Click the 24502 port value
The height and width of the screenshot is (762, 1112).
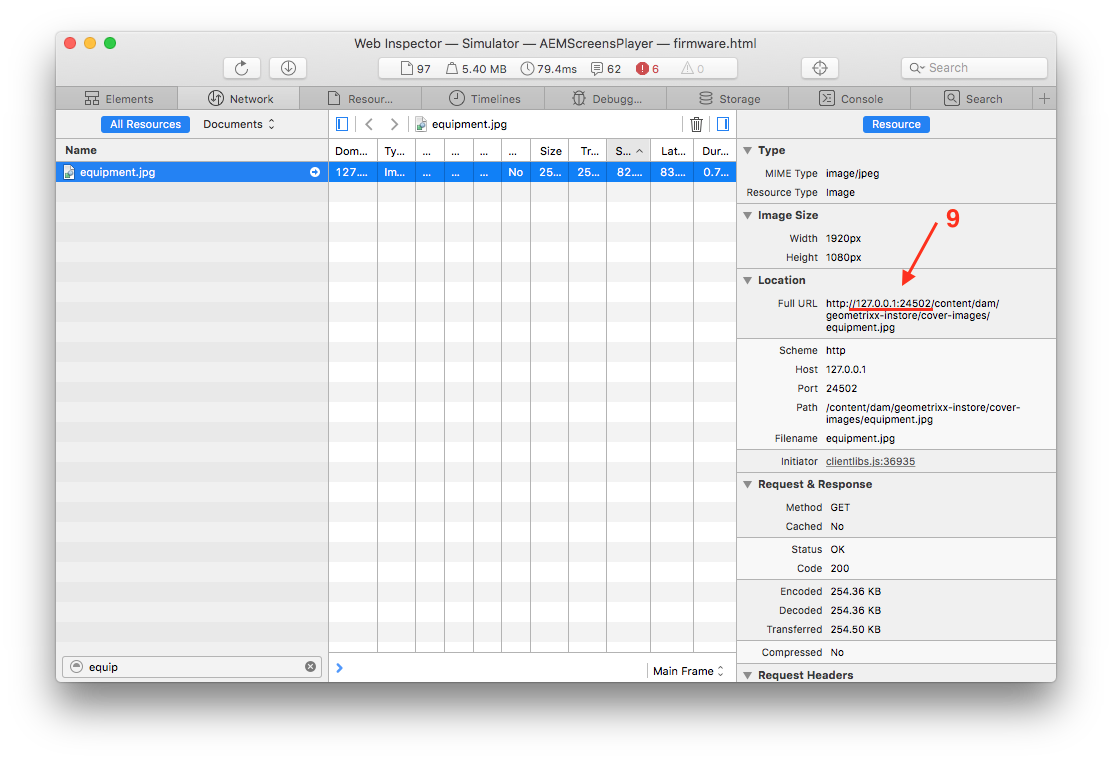(x=841, y=388)
